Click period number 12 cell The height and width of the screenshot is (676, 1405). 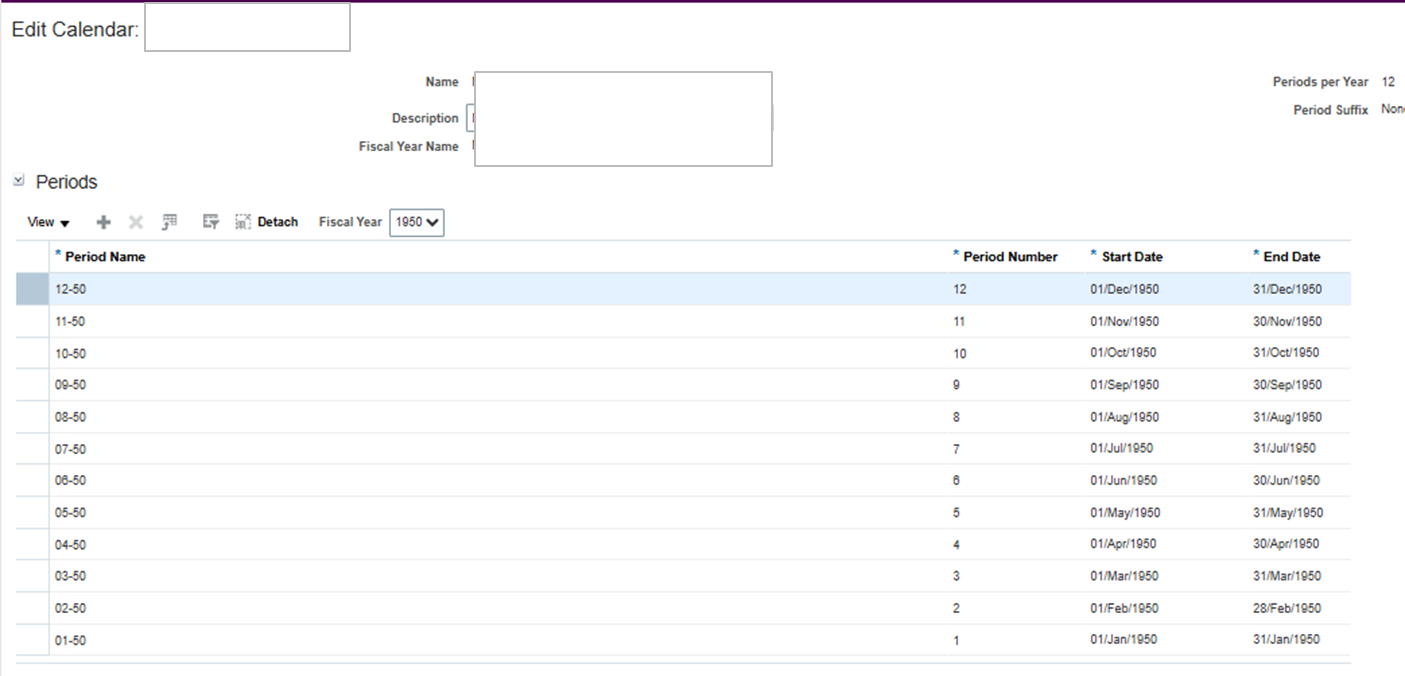960,289
